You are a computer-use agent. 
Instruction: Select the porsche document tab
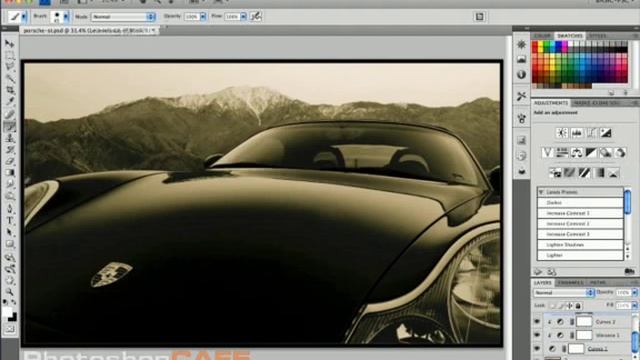pyautogui.click(x=89, y=30)
